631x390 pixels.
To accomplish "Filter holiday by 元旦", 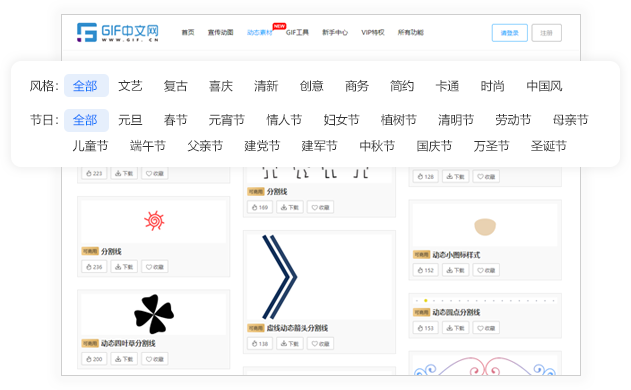I will tap(130, 120).
